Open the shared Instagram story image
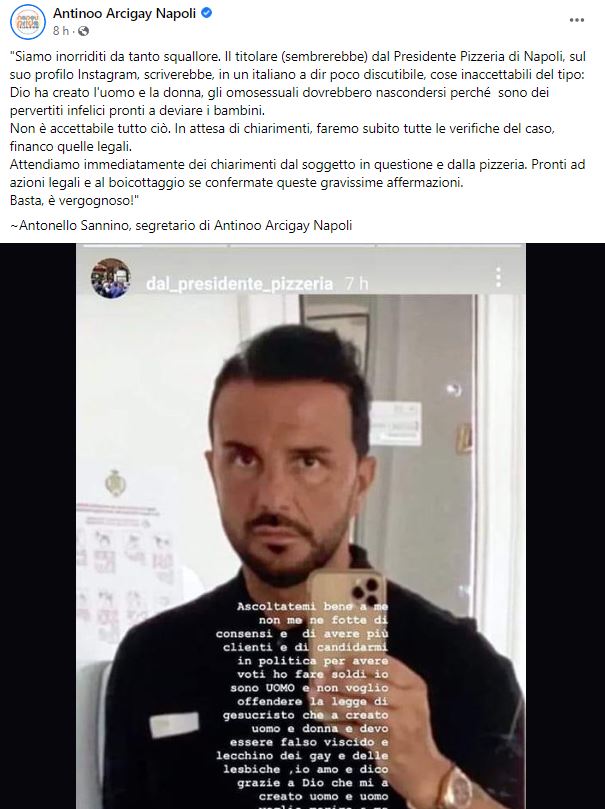The height and width of the screenshot is (809, 605). pos(302,526)
